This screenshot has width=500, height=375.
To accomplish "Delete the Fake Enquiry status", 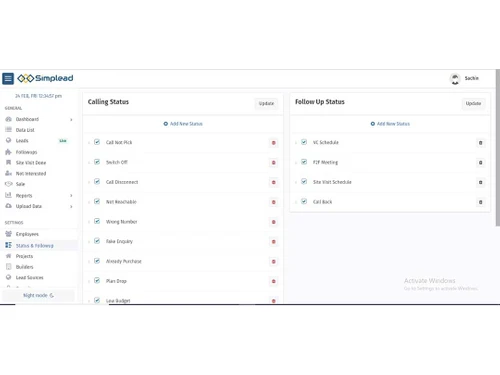I will tap(274, 242).
